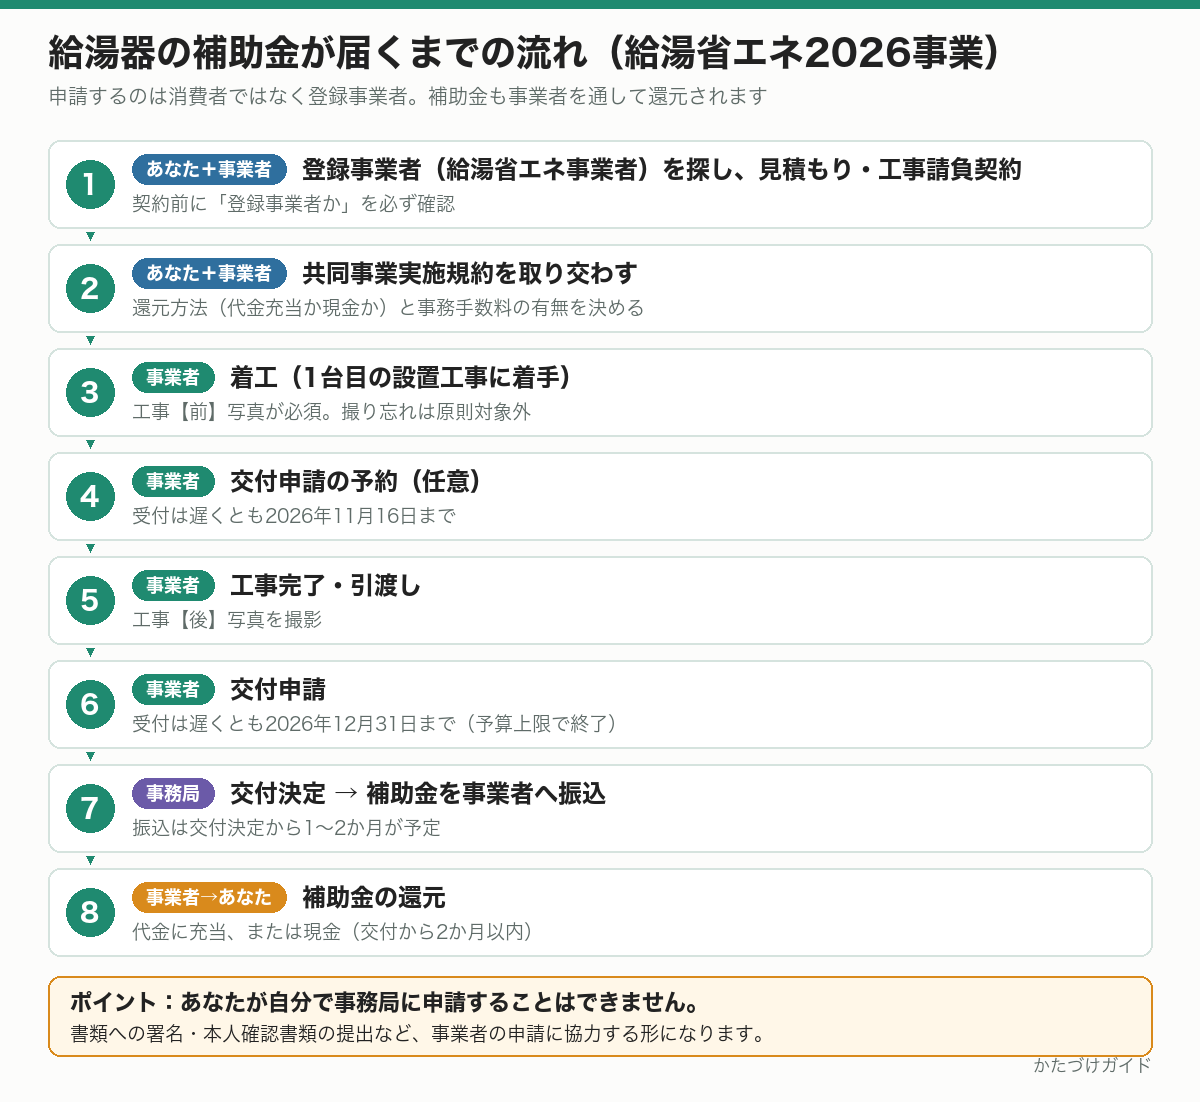Click the orange 事業者→あなた badge

[209, 897]
